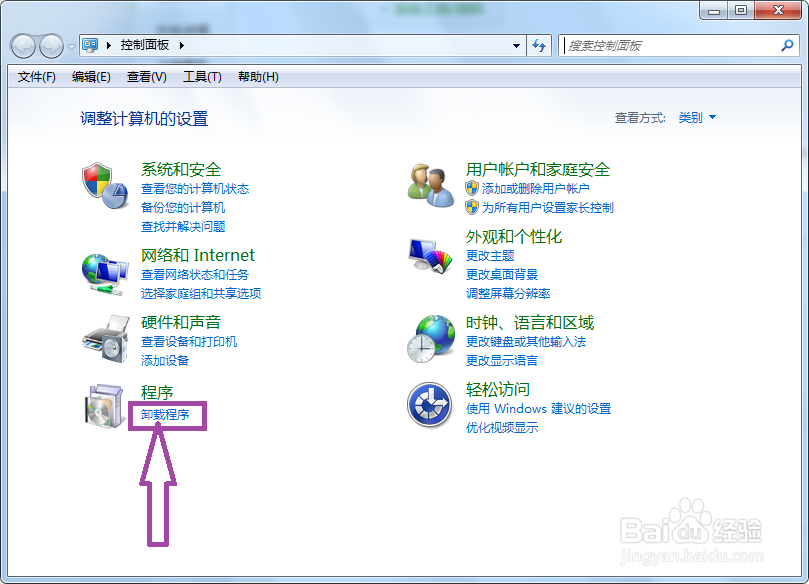Open the 文件(F) menu
This screenshot has height=584, width=809.
[37, 77]
